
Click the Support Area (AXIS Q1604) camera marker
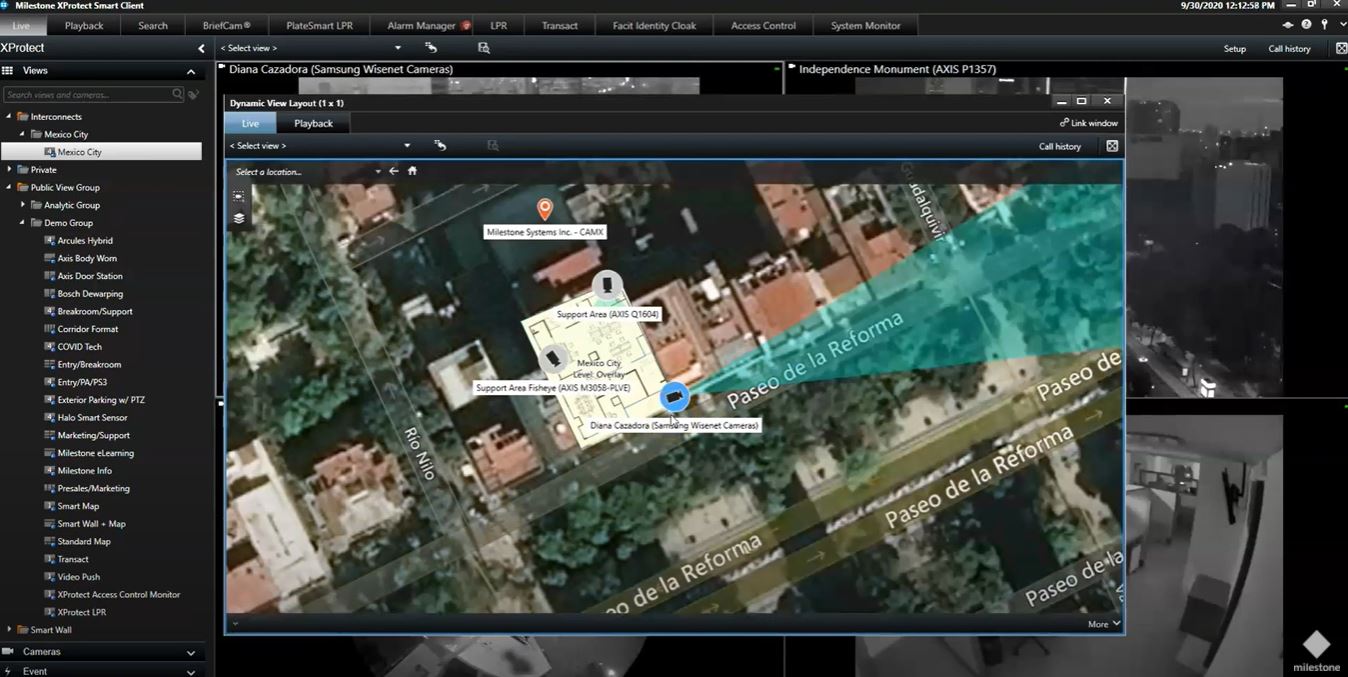(x=608, y=285)
